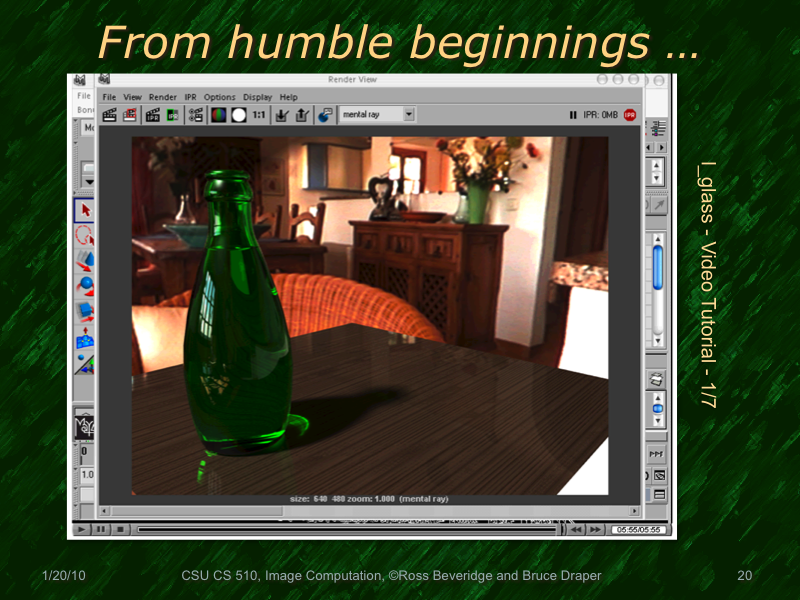
Task: Stop the IPR session with the red button
Action: pos(630,114)
